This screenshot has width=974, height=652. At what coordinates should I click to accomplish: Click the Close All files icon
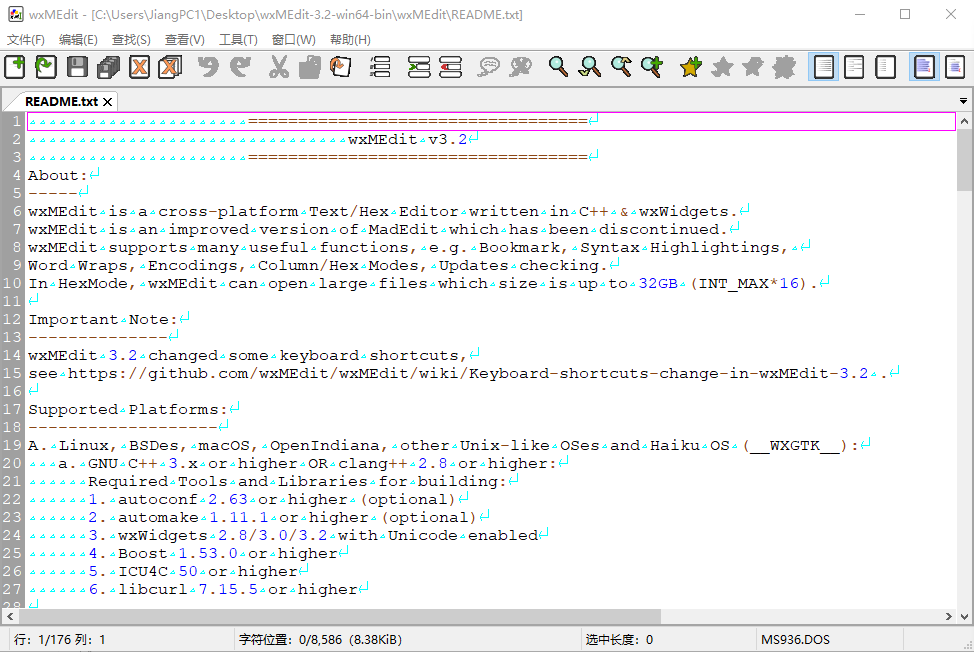(x=170, y=66)
